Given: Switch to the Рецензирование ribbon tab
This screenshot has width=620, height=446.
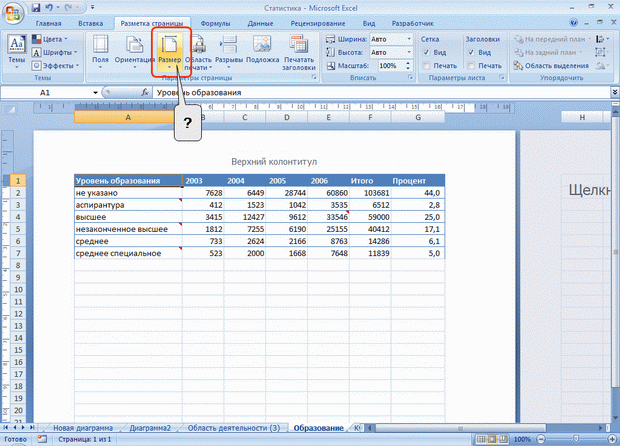Looking at the screenshot, I should 318,23.
